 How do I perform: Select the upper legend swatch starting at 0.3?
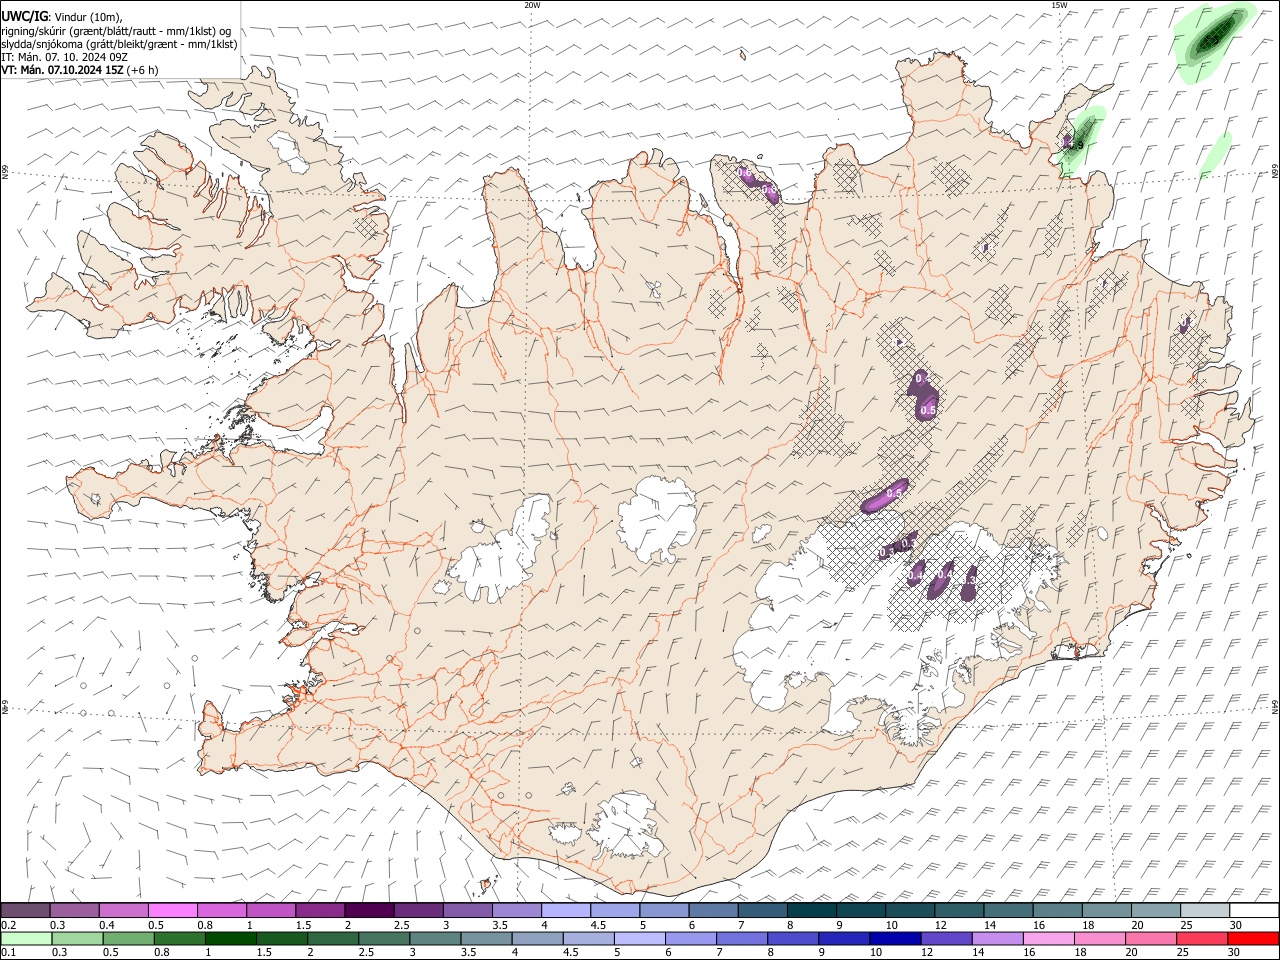click(75, 910)
